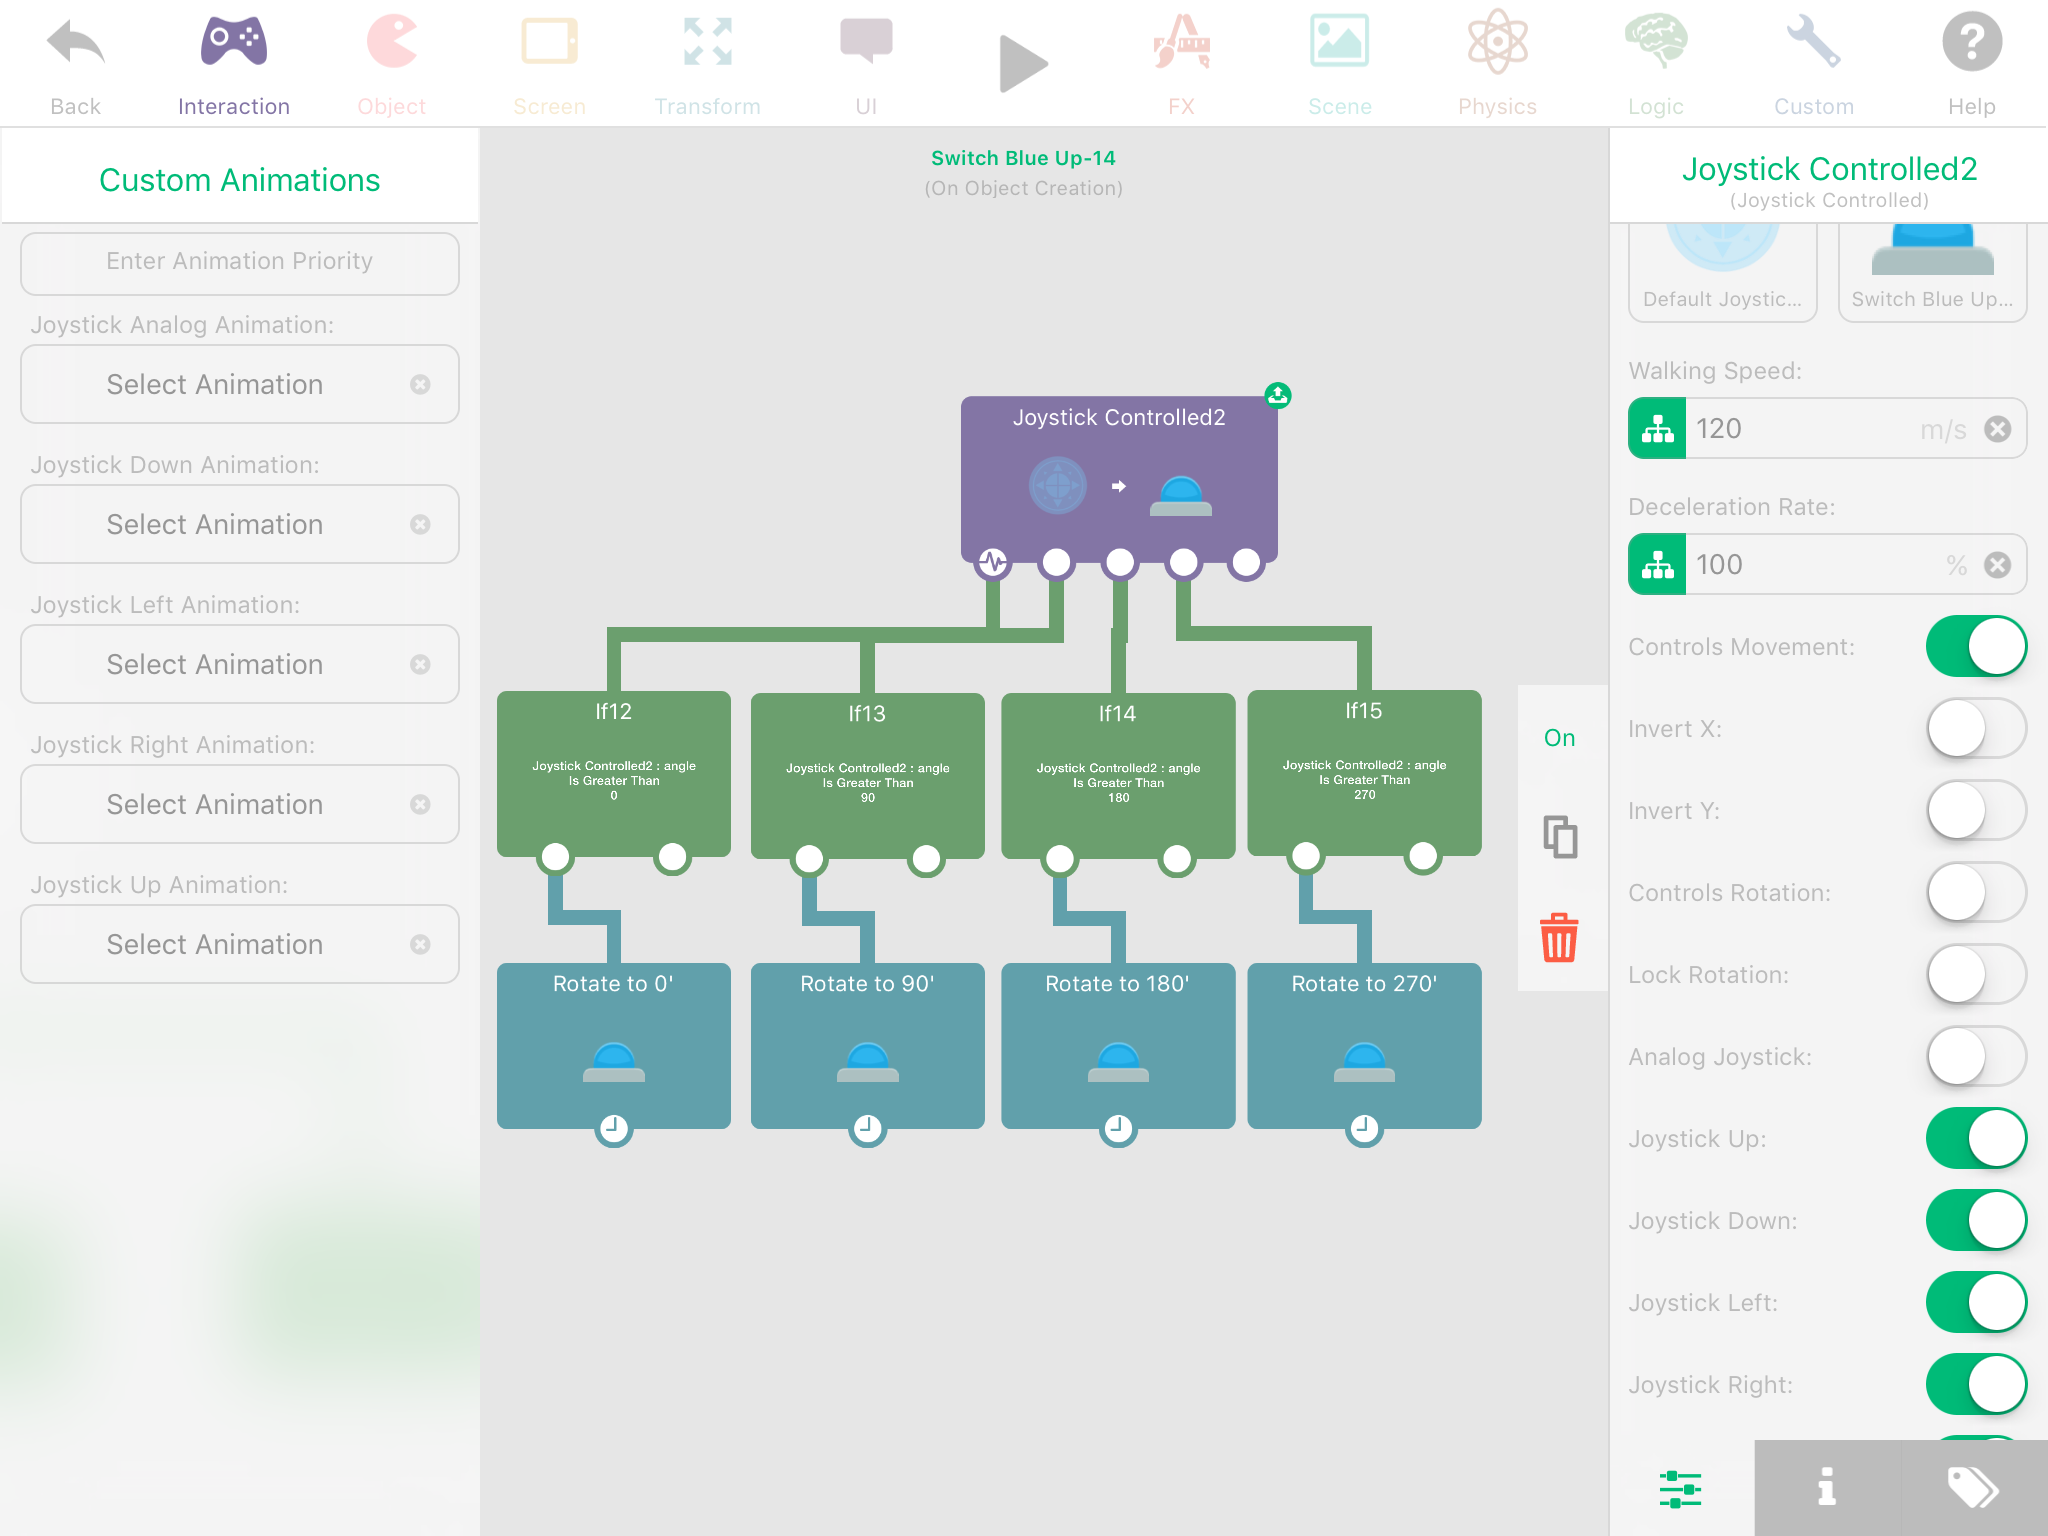Enable the Invert X switch

pos(1975,729)
